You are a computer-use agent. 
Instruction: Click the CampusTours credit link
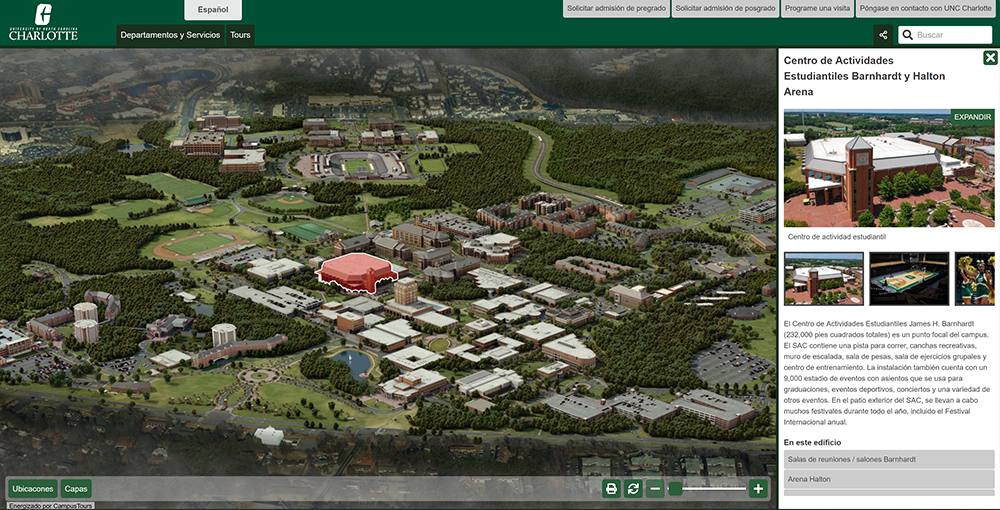[x=50, y=506]
